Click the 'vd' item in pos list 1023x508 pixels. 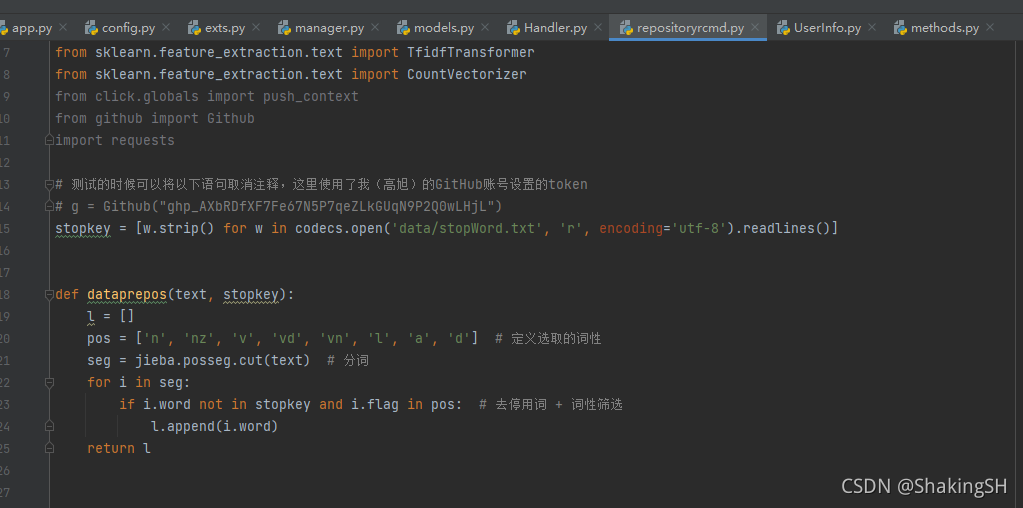point(287,339)
